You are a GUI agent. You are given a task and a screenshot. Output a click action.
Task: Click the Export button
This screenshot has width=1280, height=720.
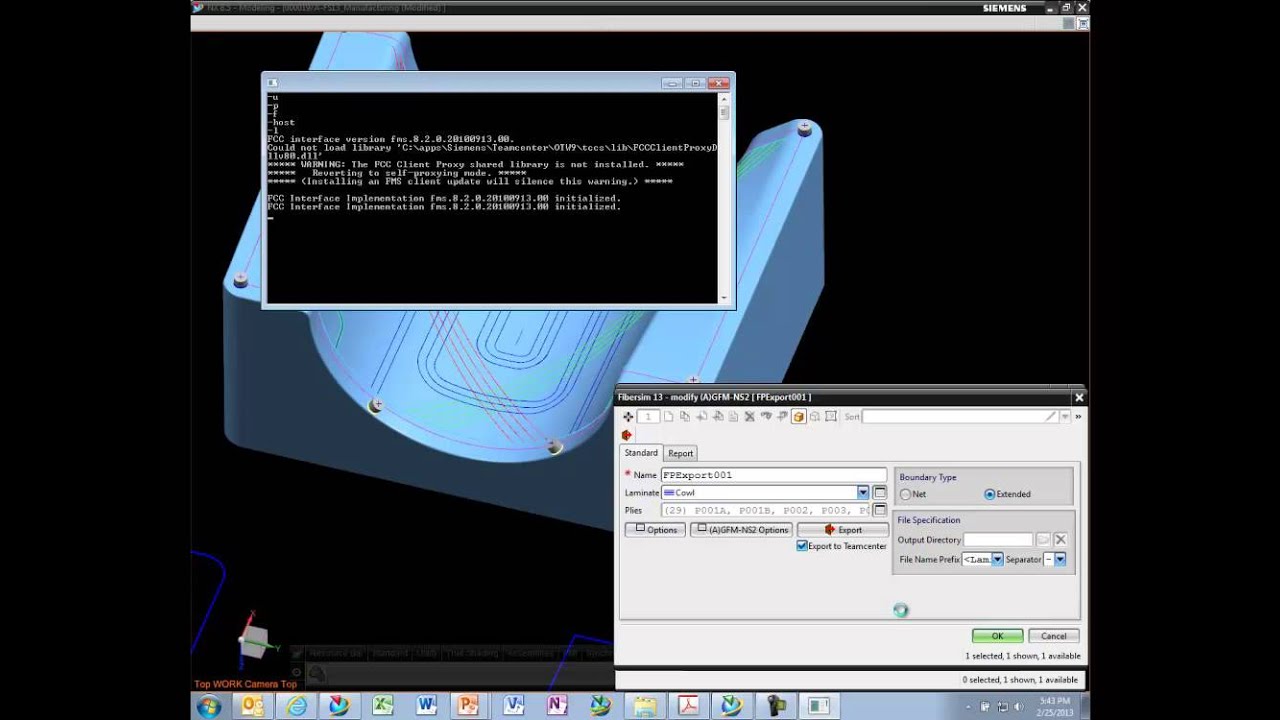point(843,530)
